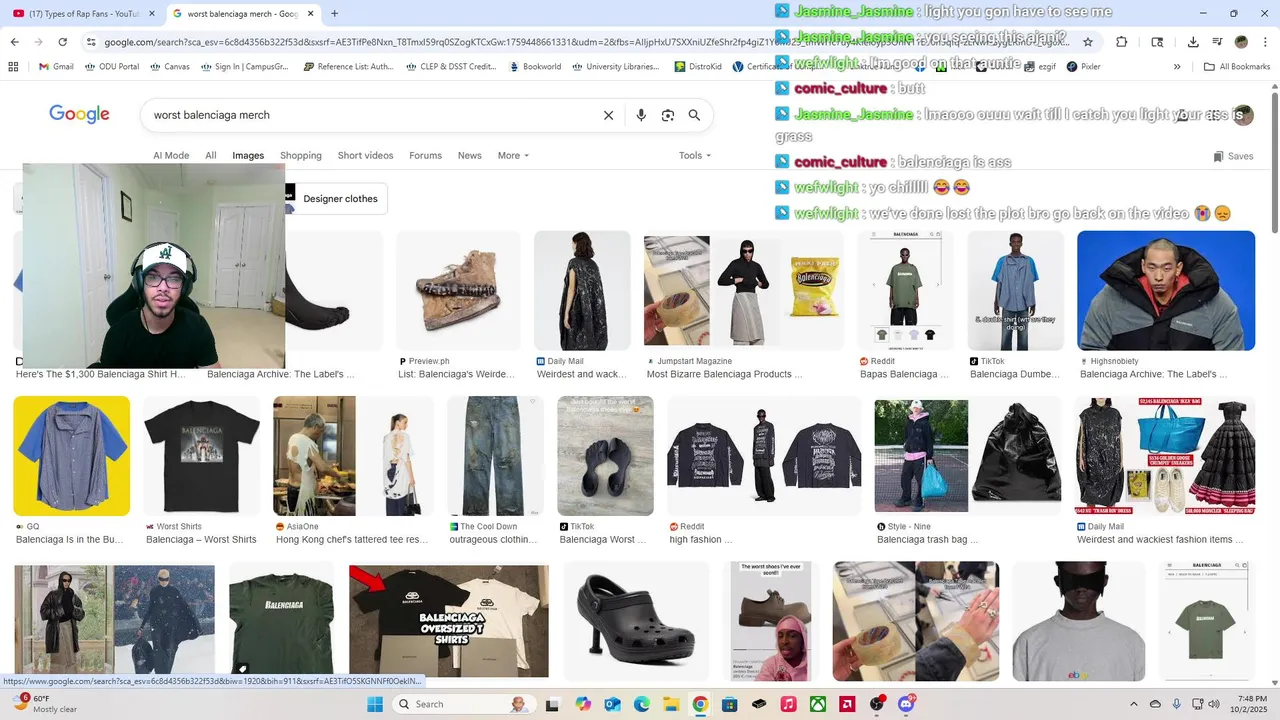Open the Tools dropdown
This screenshot has width=1280, height=720.
695,155
